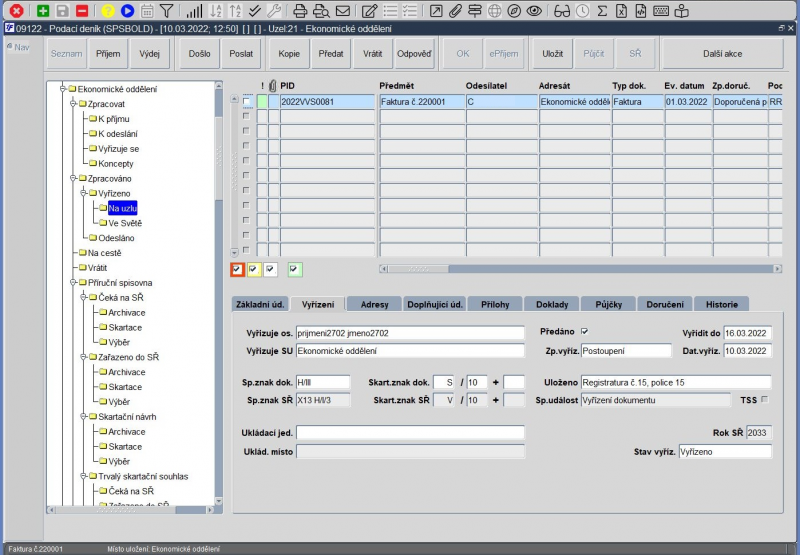Click the Uložit button
Image resolution: width=800 pixels, height=555 pixels.
coord(553,54)
